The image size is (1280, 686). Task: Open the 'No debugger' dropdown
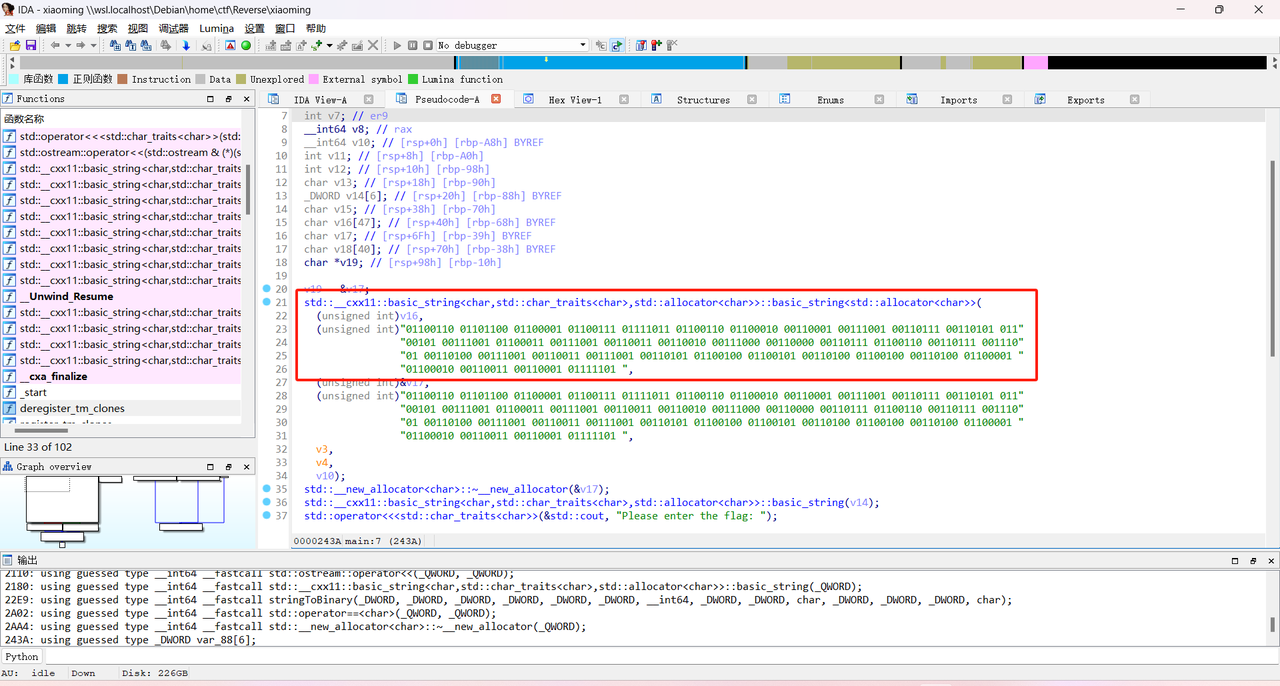(x=583, y=45)
